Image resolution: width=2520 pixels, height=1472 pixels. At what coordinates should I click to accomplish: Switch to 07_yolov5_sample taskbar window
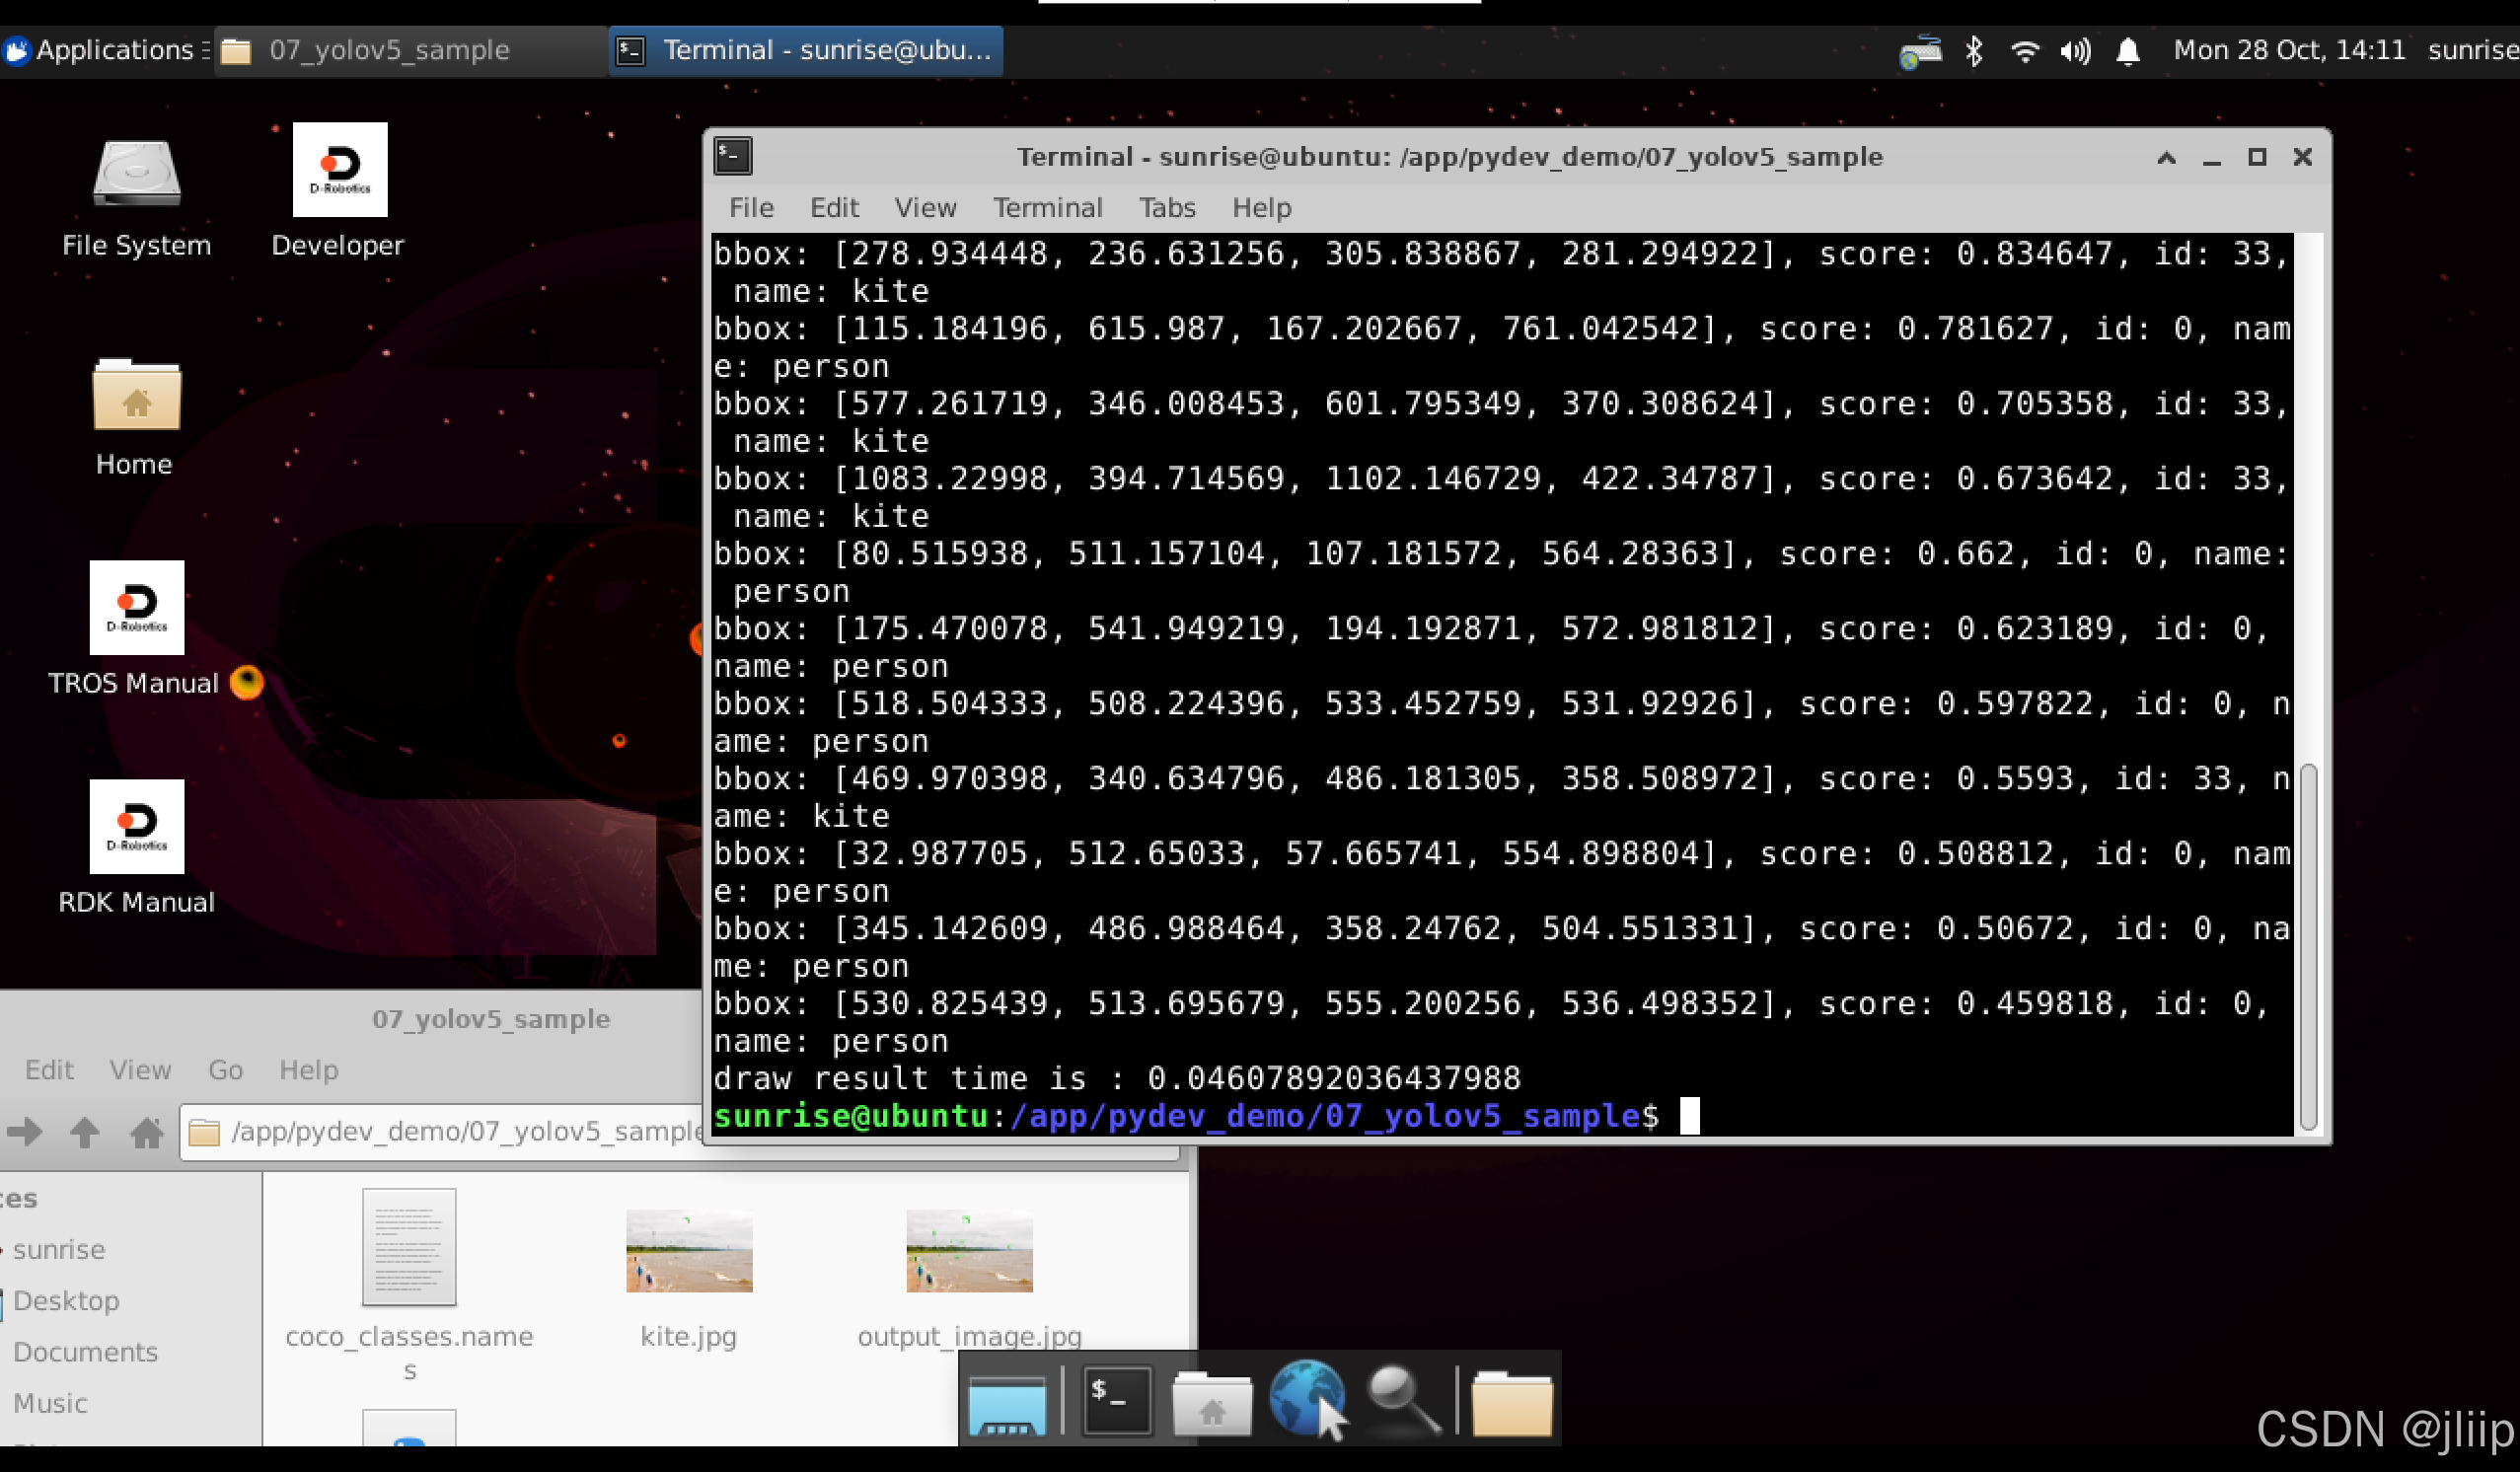point(390,50)
